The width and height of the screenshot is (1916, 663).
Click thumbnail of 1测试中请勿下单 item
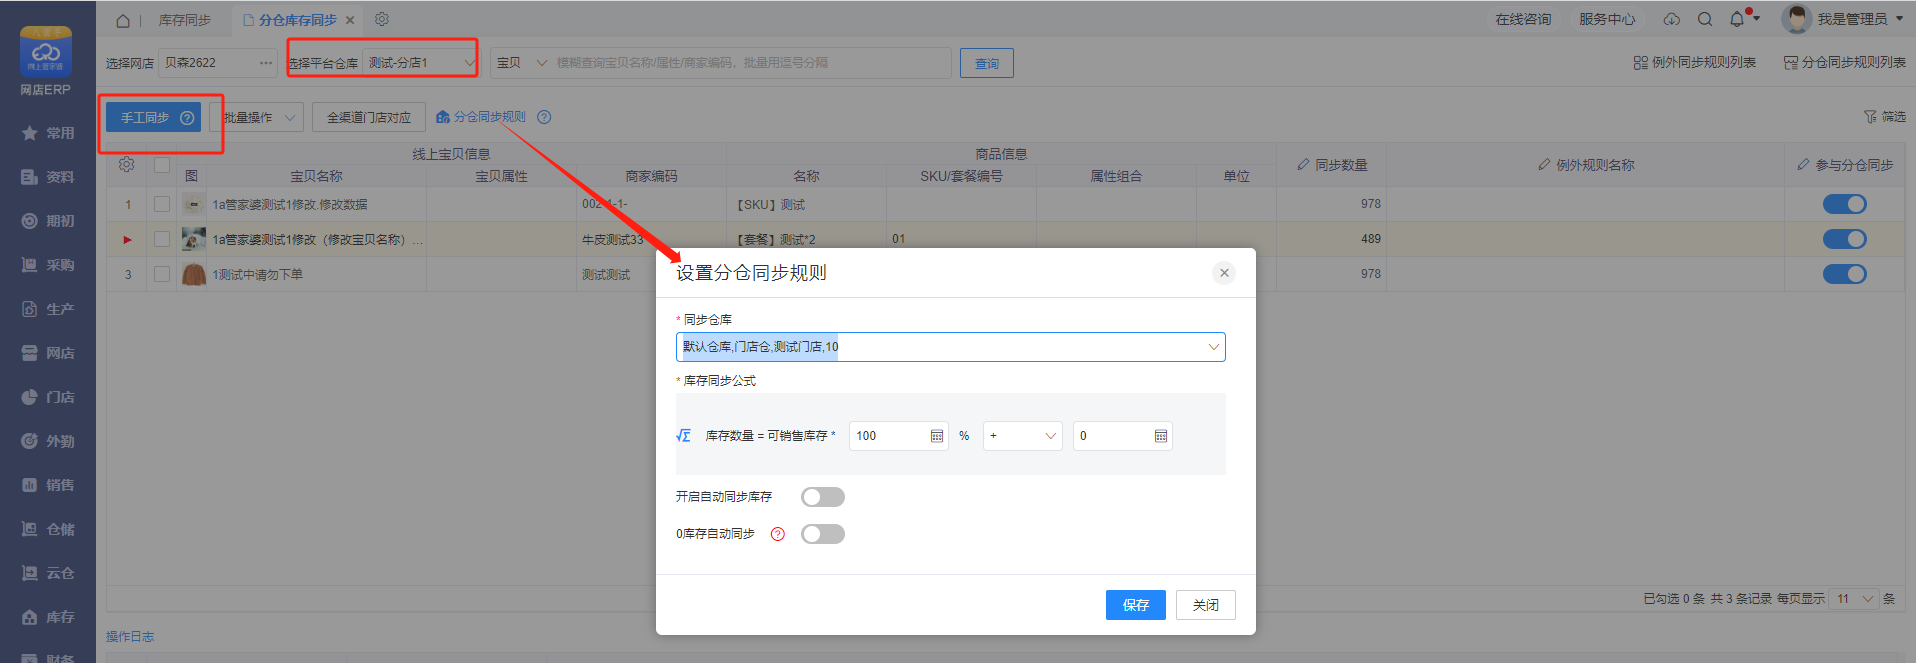pos(193,274)
